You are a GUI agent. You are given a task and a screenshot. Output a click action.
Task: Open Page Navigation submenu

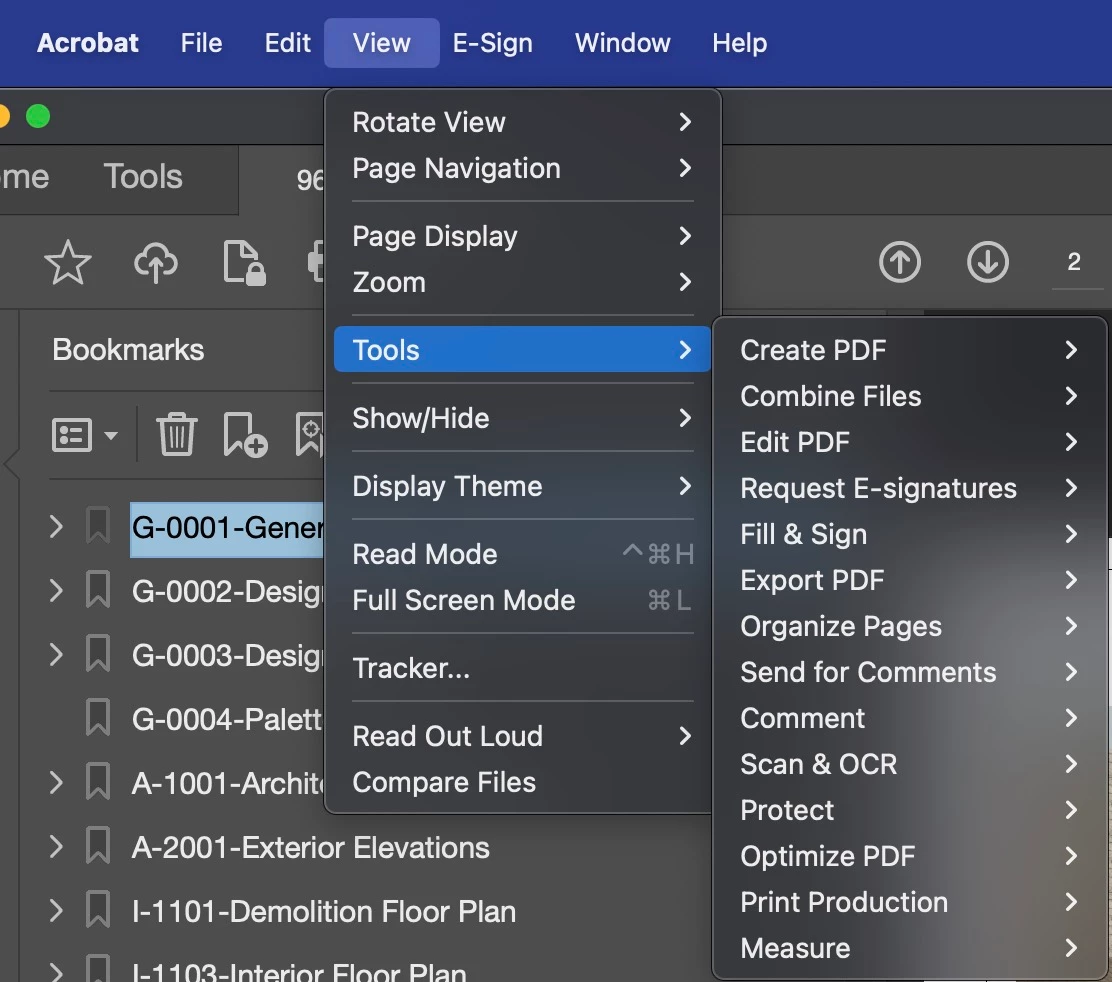click(x=523, y=168)
